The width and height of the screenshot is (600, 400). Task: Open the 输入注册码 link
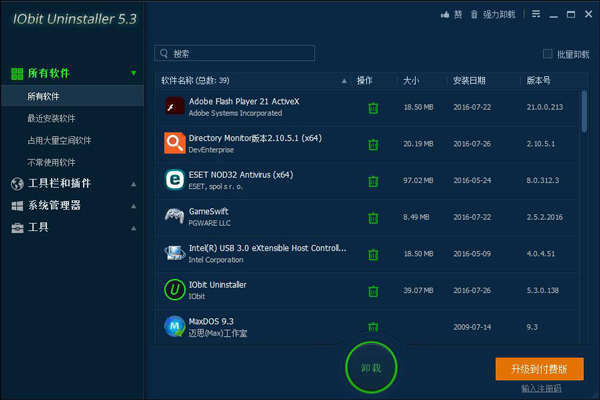(541, 389)
